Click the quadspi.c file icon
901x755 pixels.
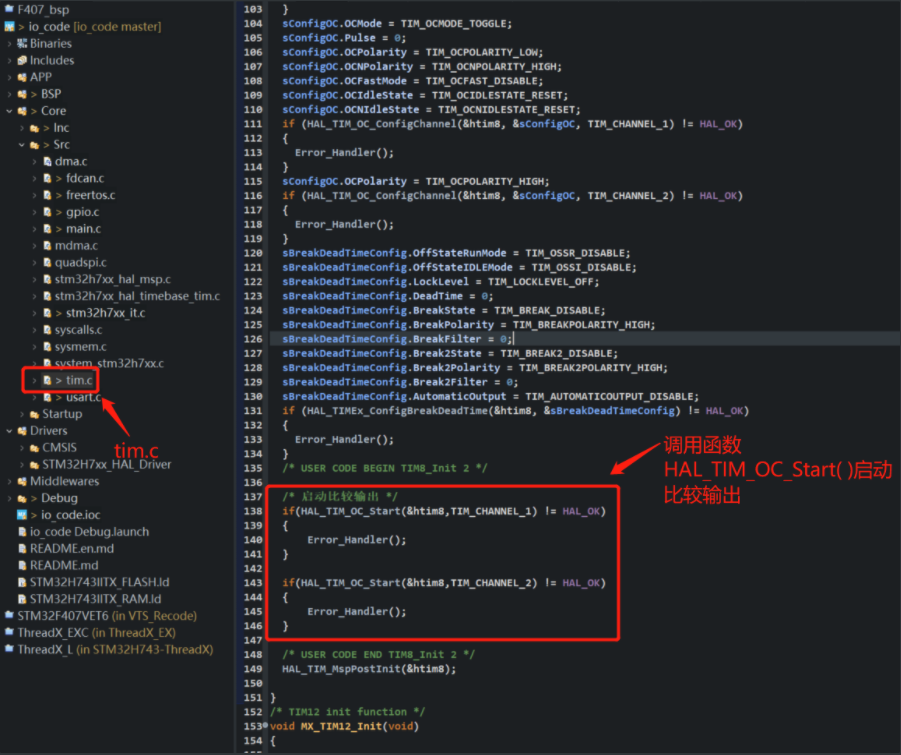pyautogui.click(x=47, y=263)
